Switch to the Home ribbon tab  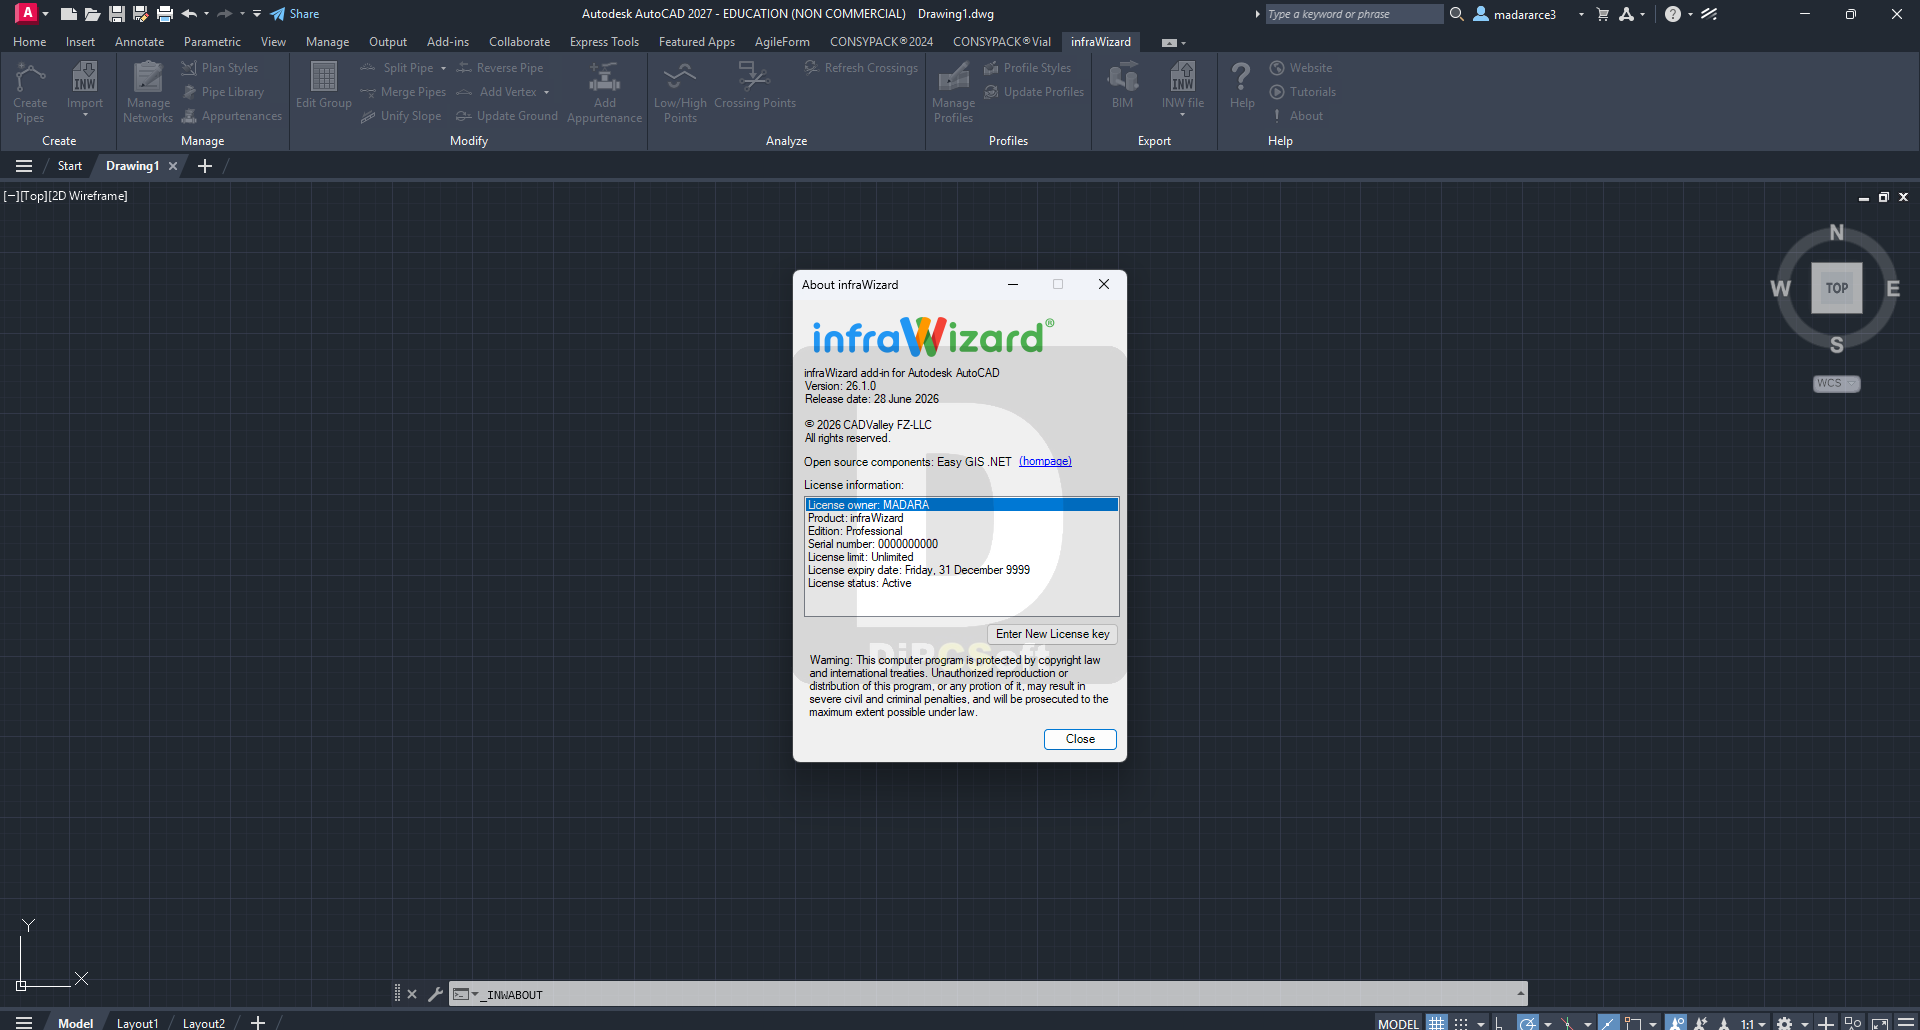point(30,42)
